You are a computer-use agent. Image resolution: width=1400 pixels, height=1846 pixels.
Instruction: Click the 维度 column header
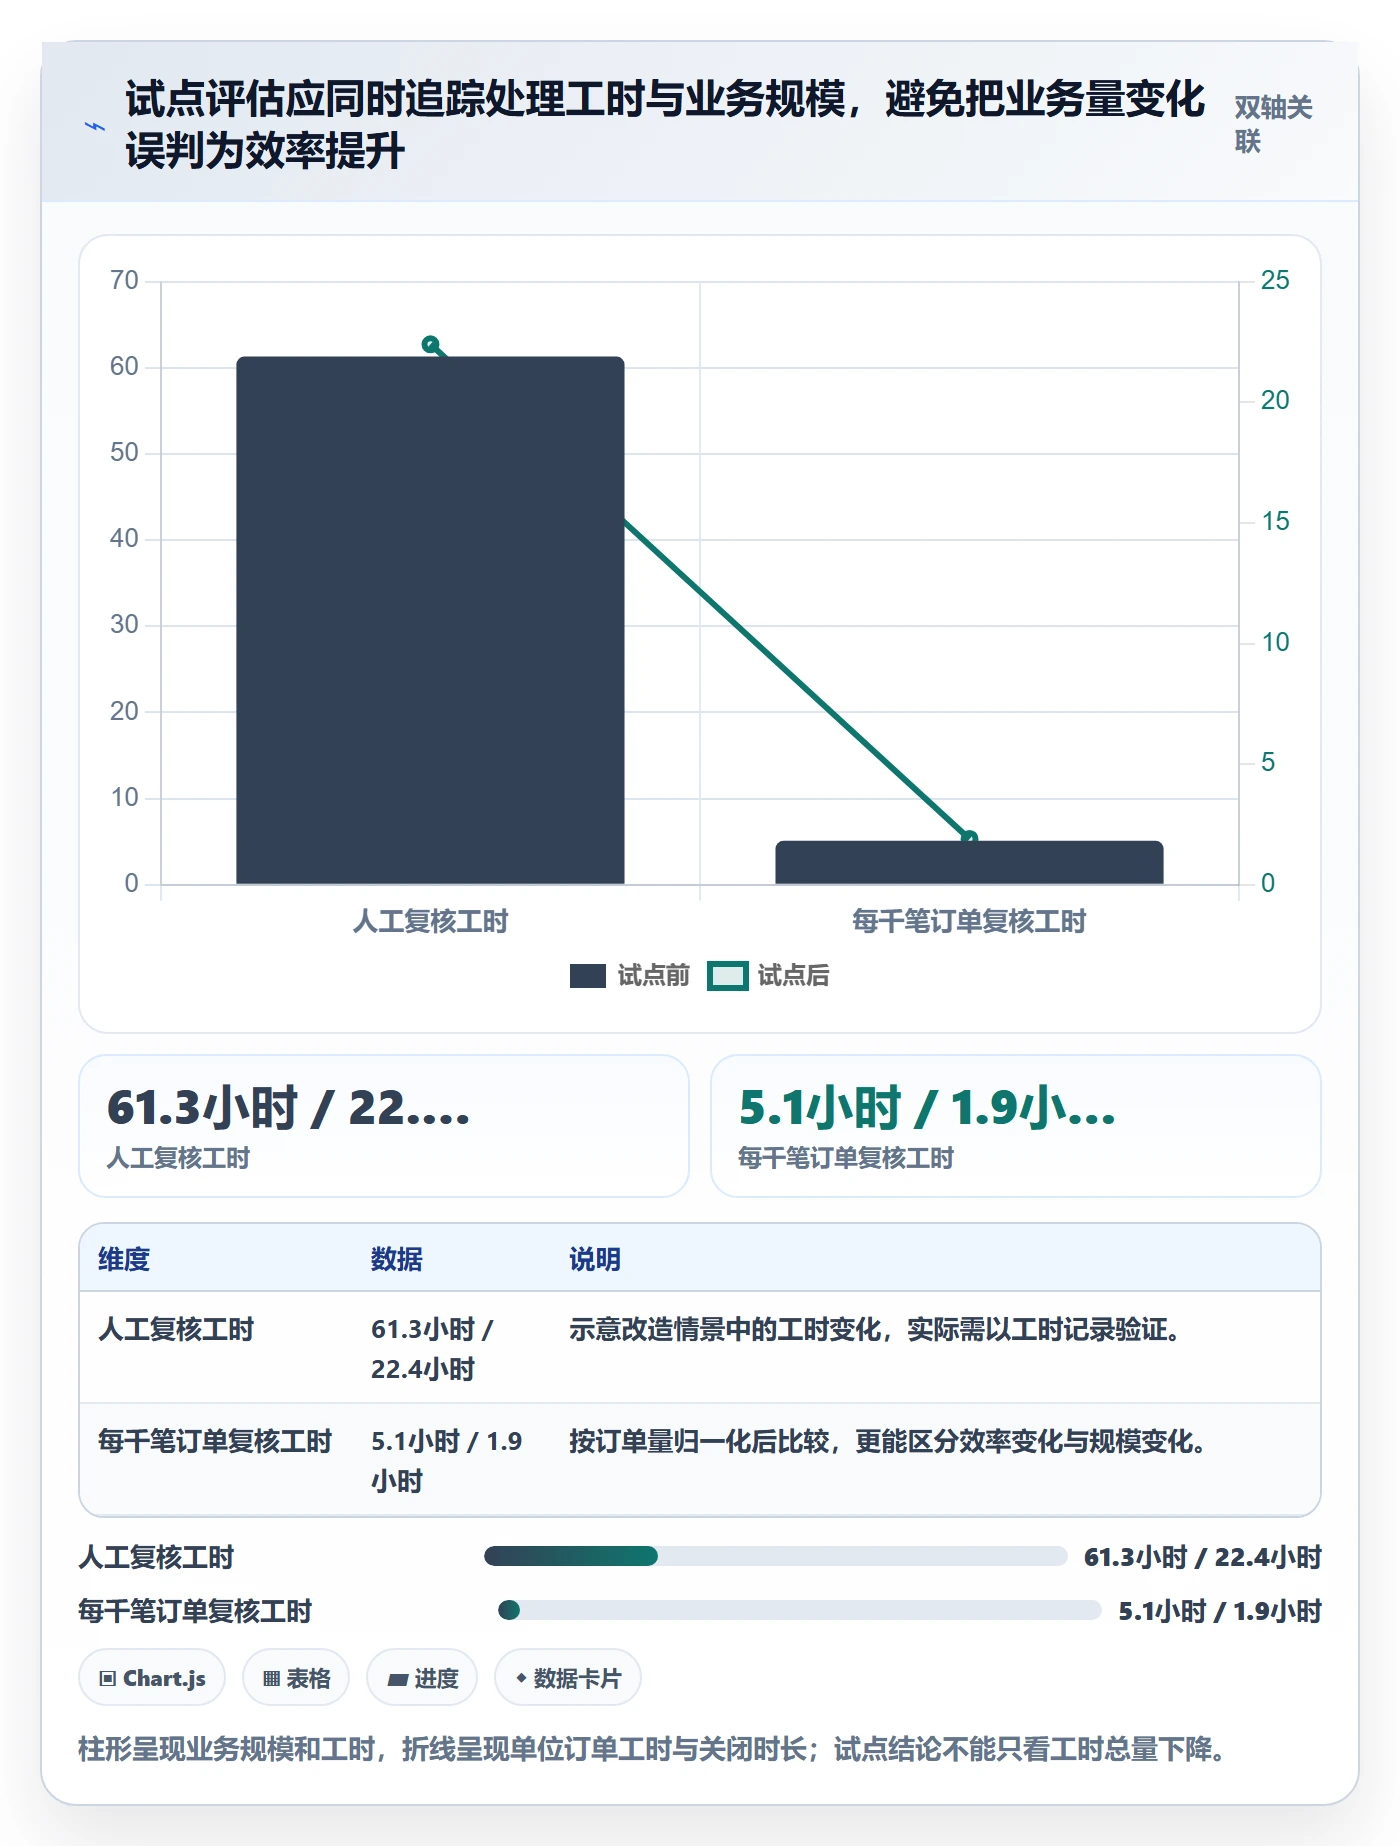click(124, 1259)
